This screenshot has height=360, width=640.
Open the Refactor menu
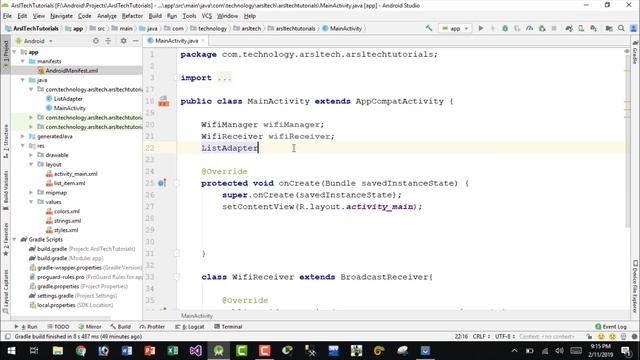(x=132, y=16)
